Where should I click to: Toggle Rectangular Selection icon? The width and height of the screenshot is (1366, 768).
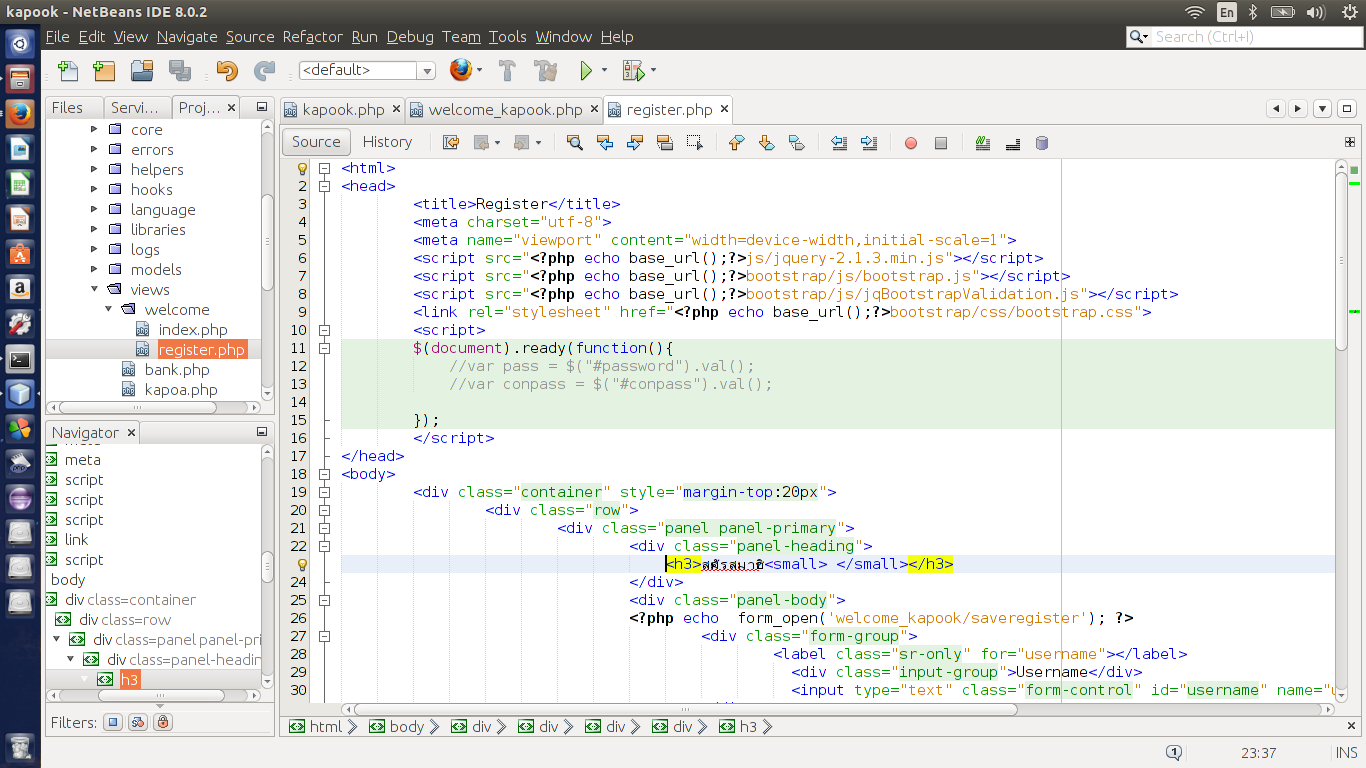coord(694,143)
